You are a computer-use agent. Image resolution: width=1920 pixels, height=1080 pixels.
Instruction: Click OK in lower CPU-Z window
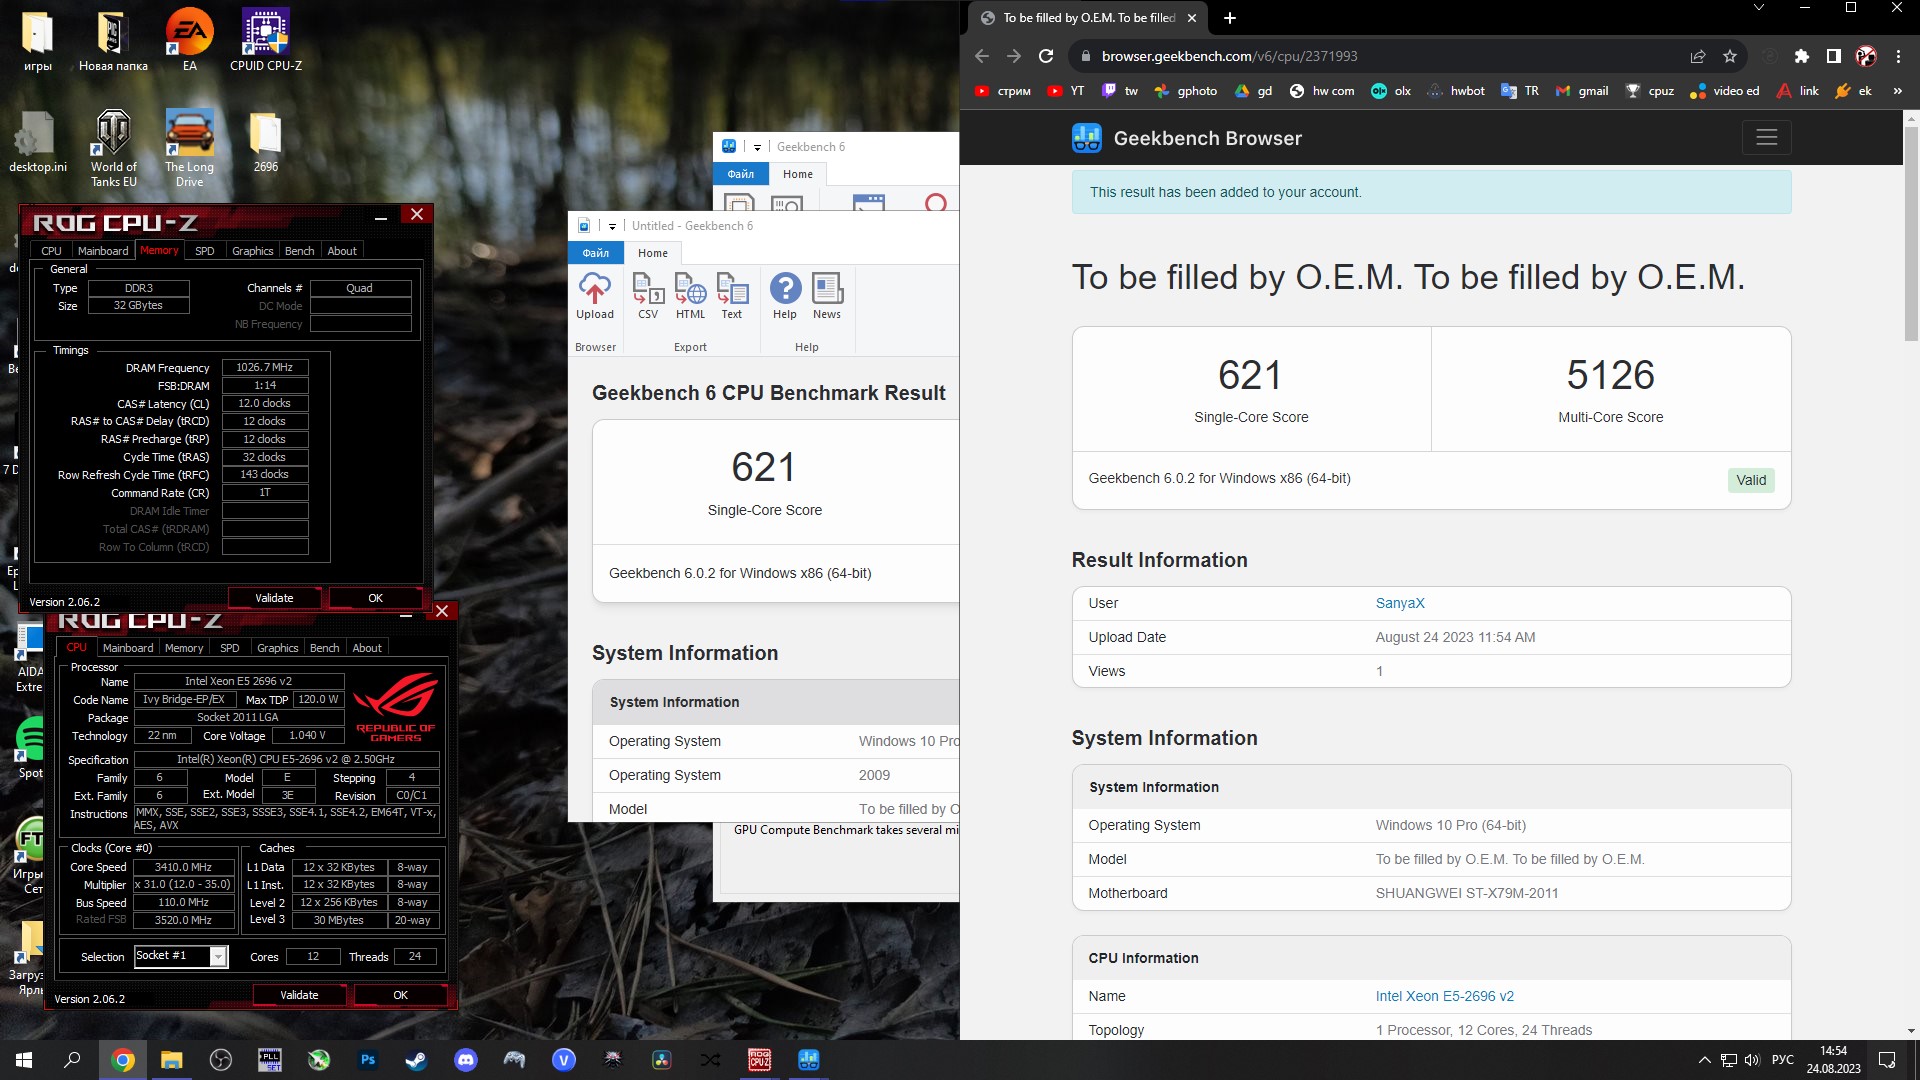pyautogui.click(x=400, y=995)
